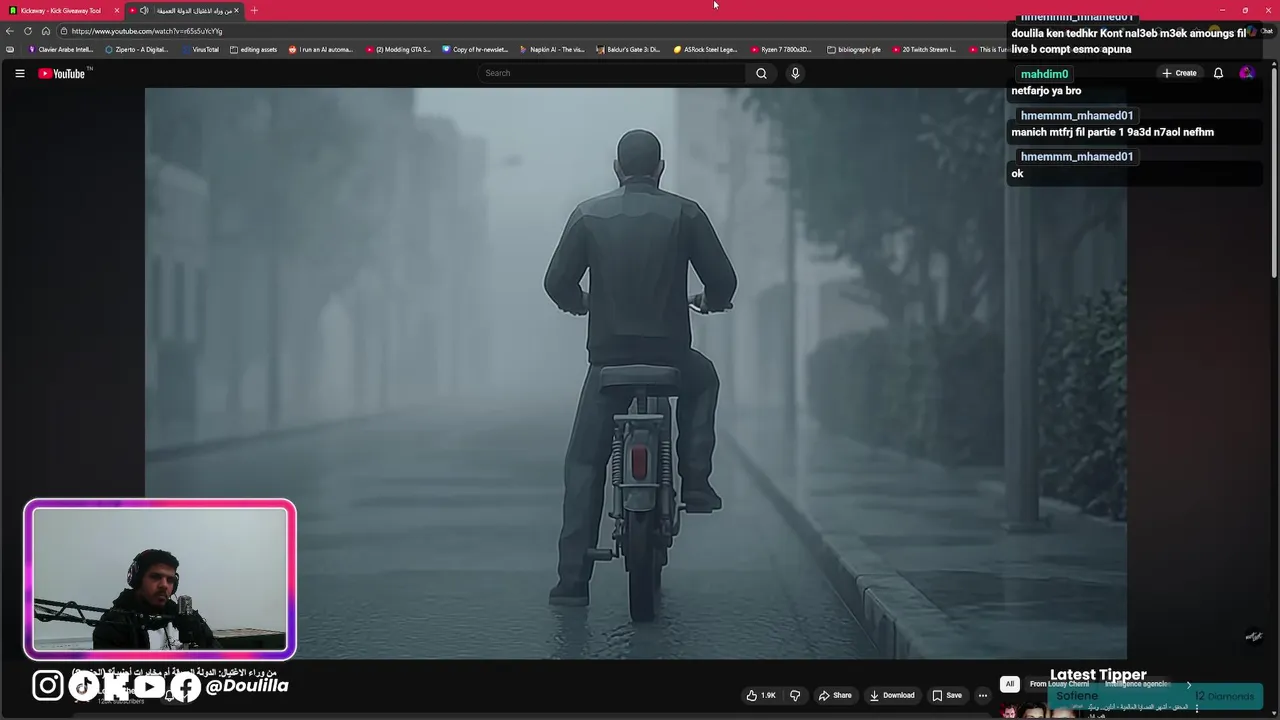Open the VirusTotal bookmark
This screenshot has height=720, width=1280.
pyautogui.click(x=200, y=49)
